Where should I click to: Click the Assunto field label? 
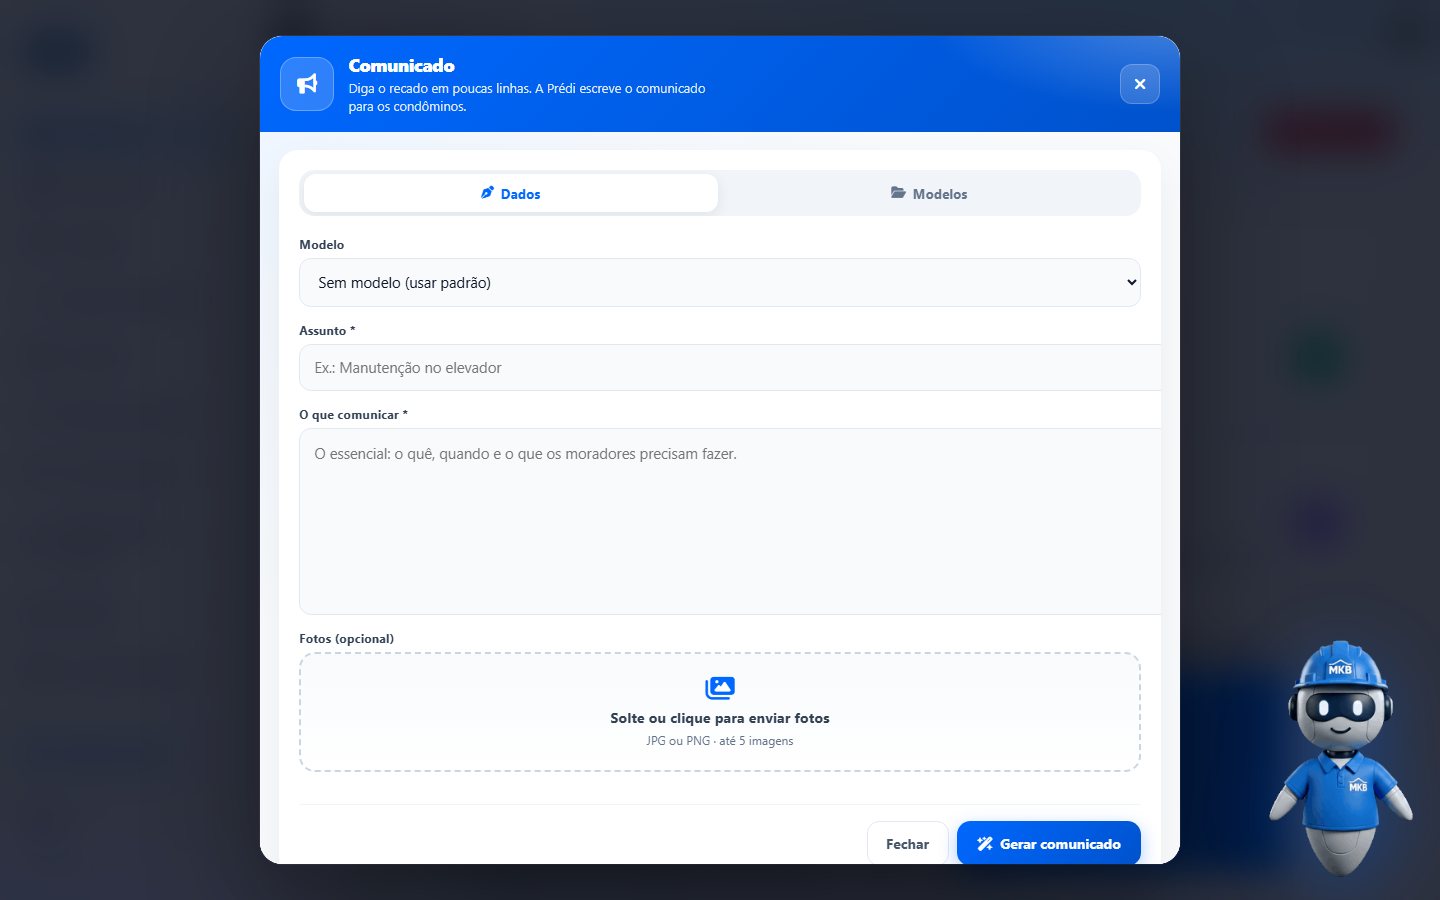point(327,331)
